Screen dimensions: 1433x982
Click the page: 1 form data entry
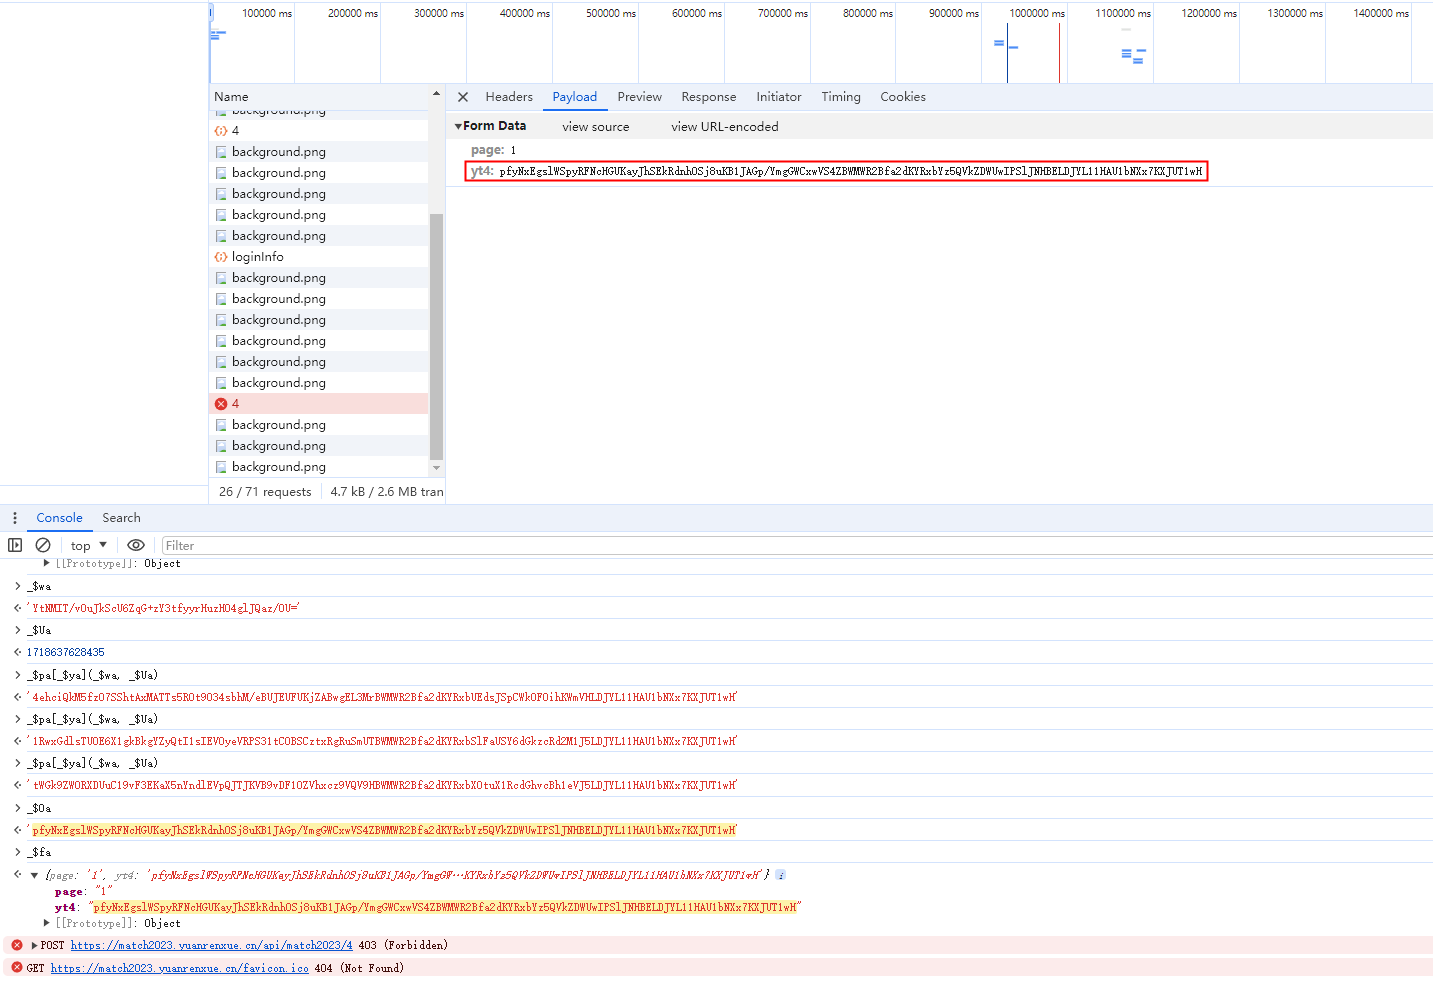[493, 150]
